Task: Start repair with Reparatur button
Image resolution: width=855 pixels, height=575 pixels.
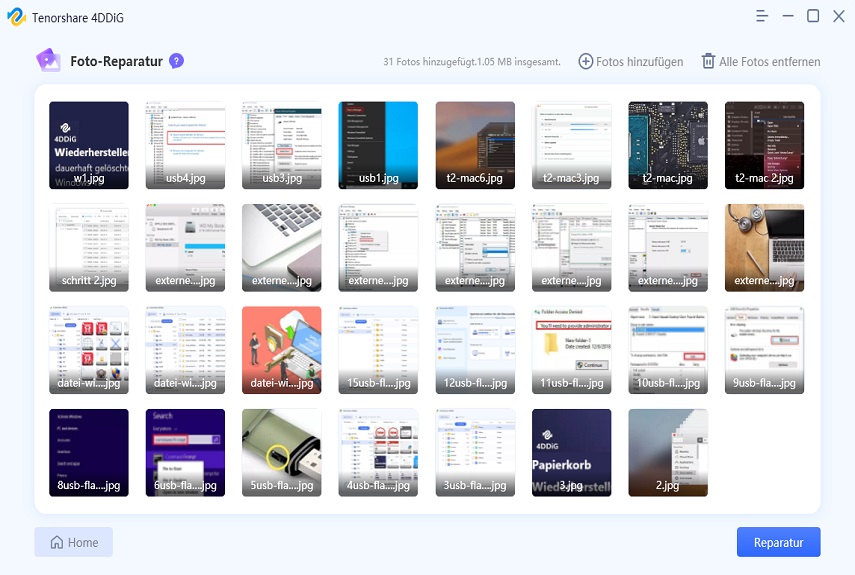Action: click(778, 542)
